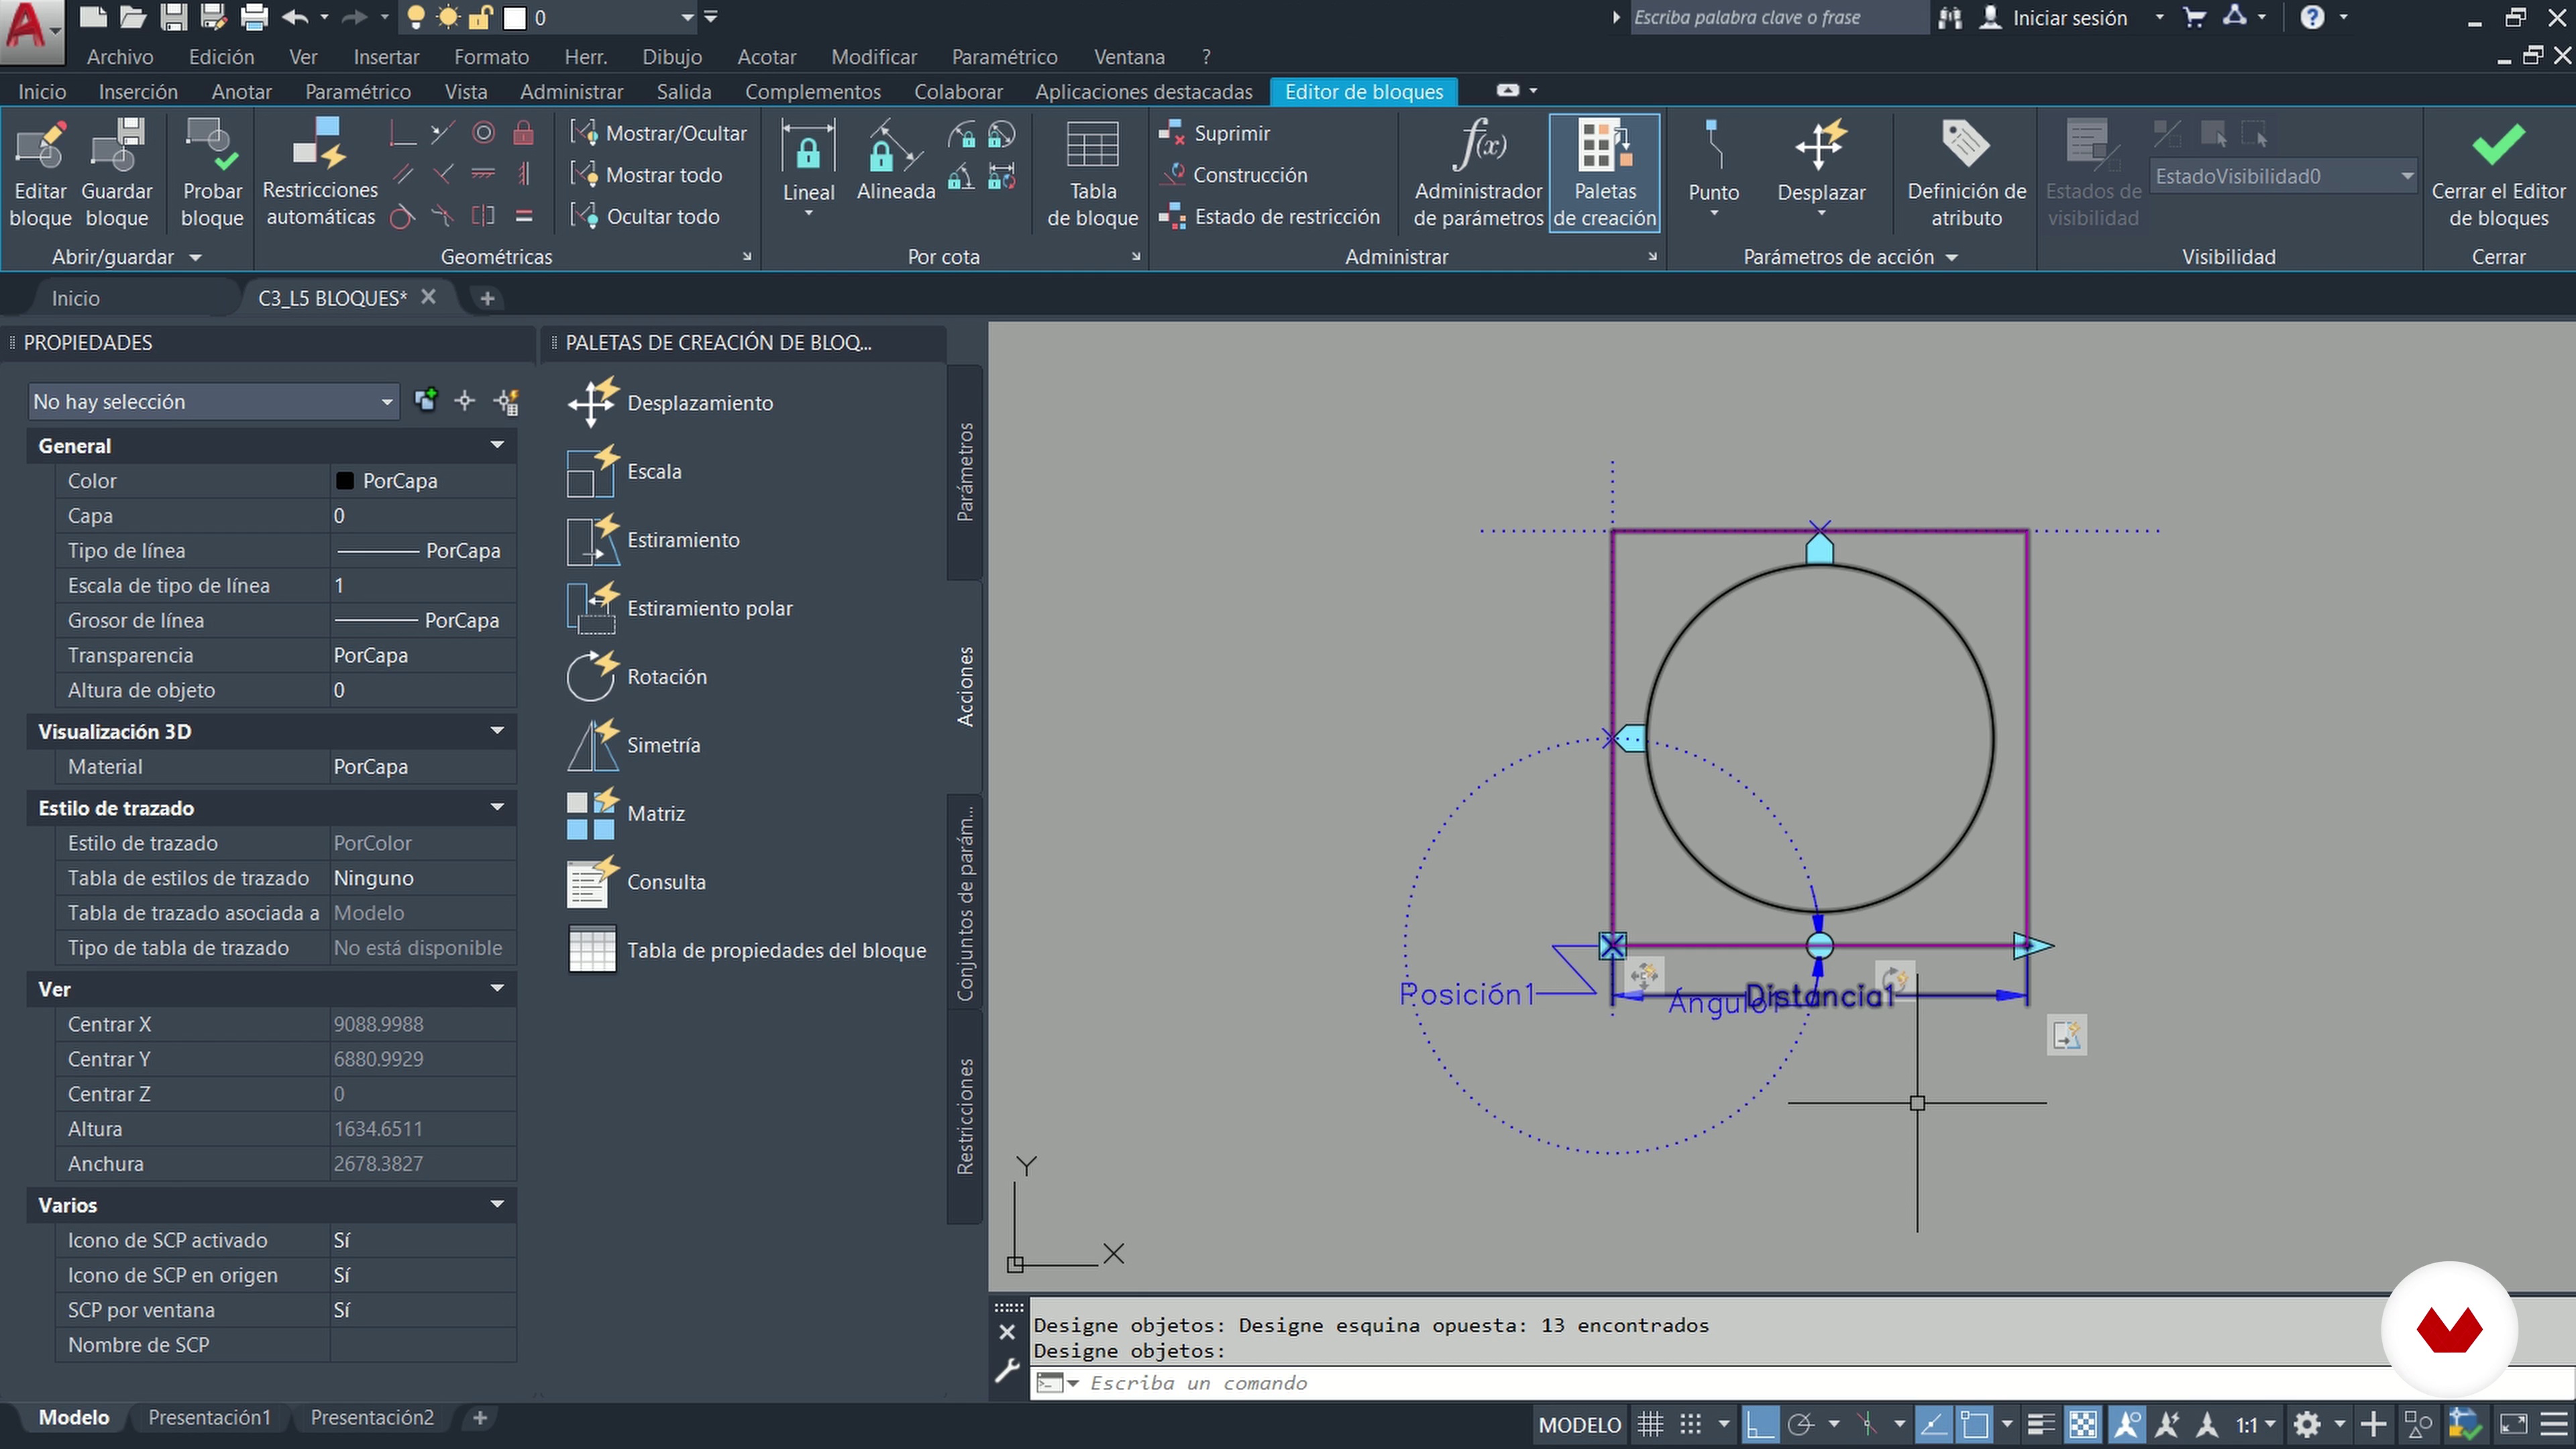The image size is (2576, 1449).
Task: Select the Desplazamiento action in palette
Action: click(671, 403)
